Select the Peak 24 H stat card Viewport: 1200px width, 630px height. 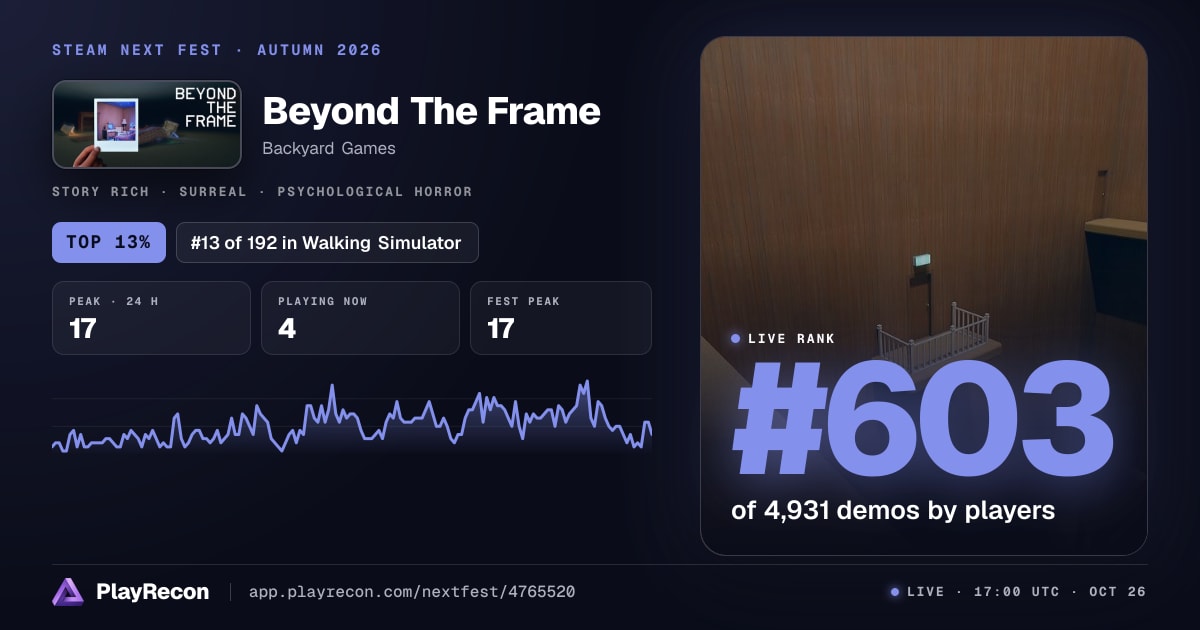click(x=151, y=318)
